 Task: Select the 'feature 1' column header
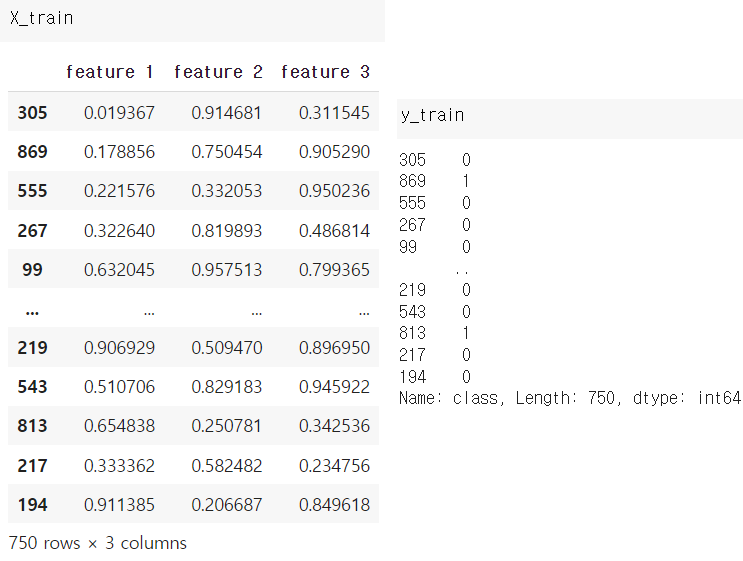click(109, 72)
